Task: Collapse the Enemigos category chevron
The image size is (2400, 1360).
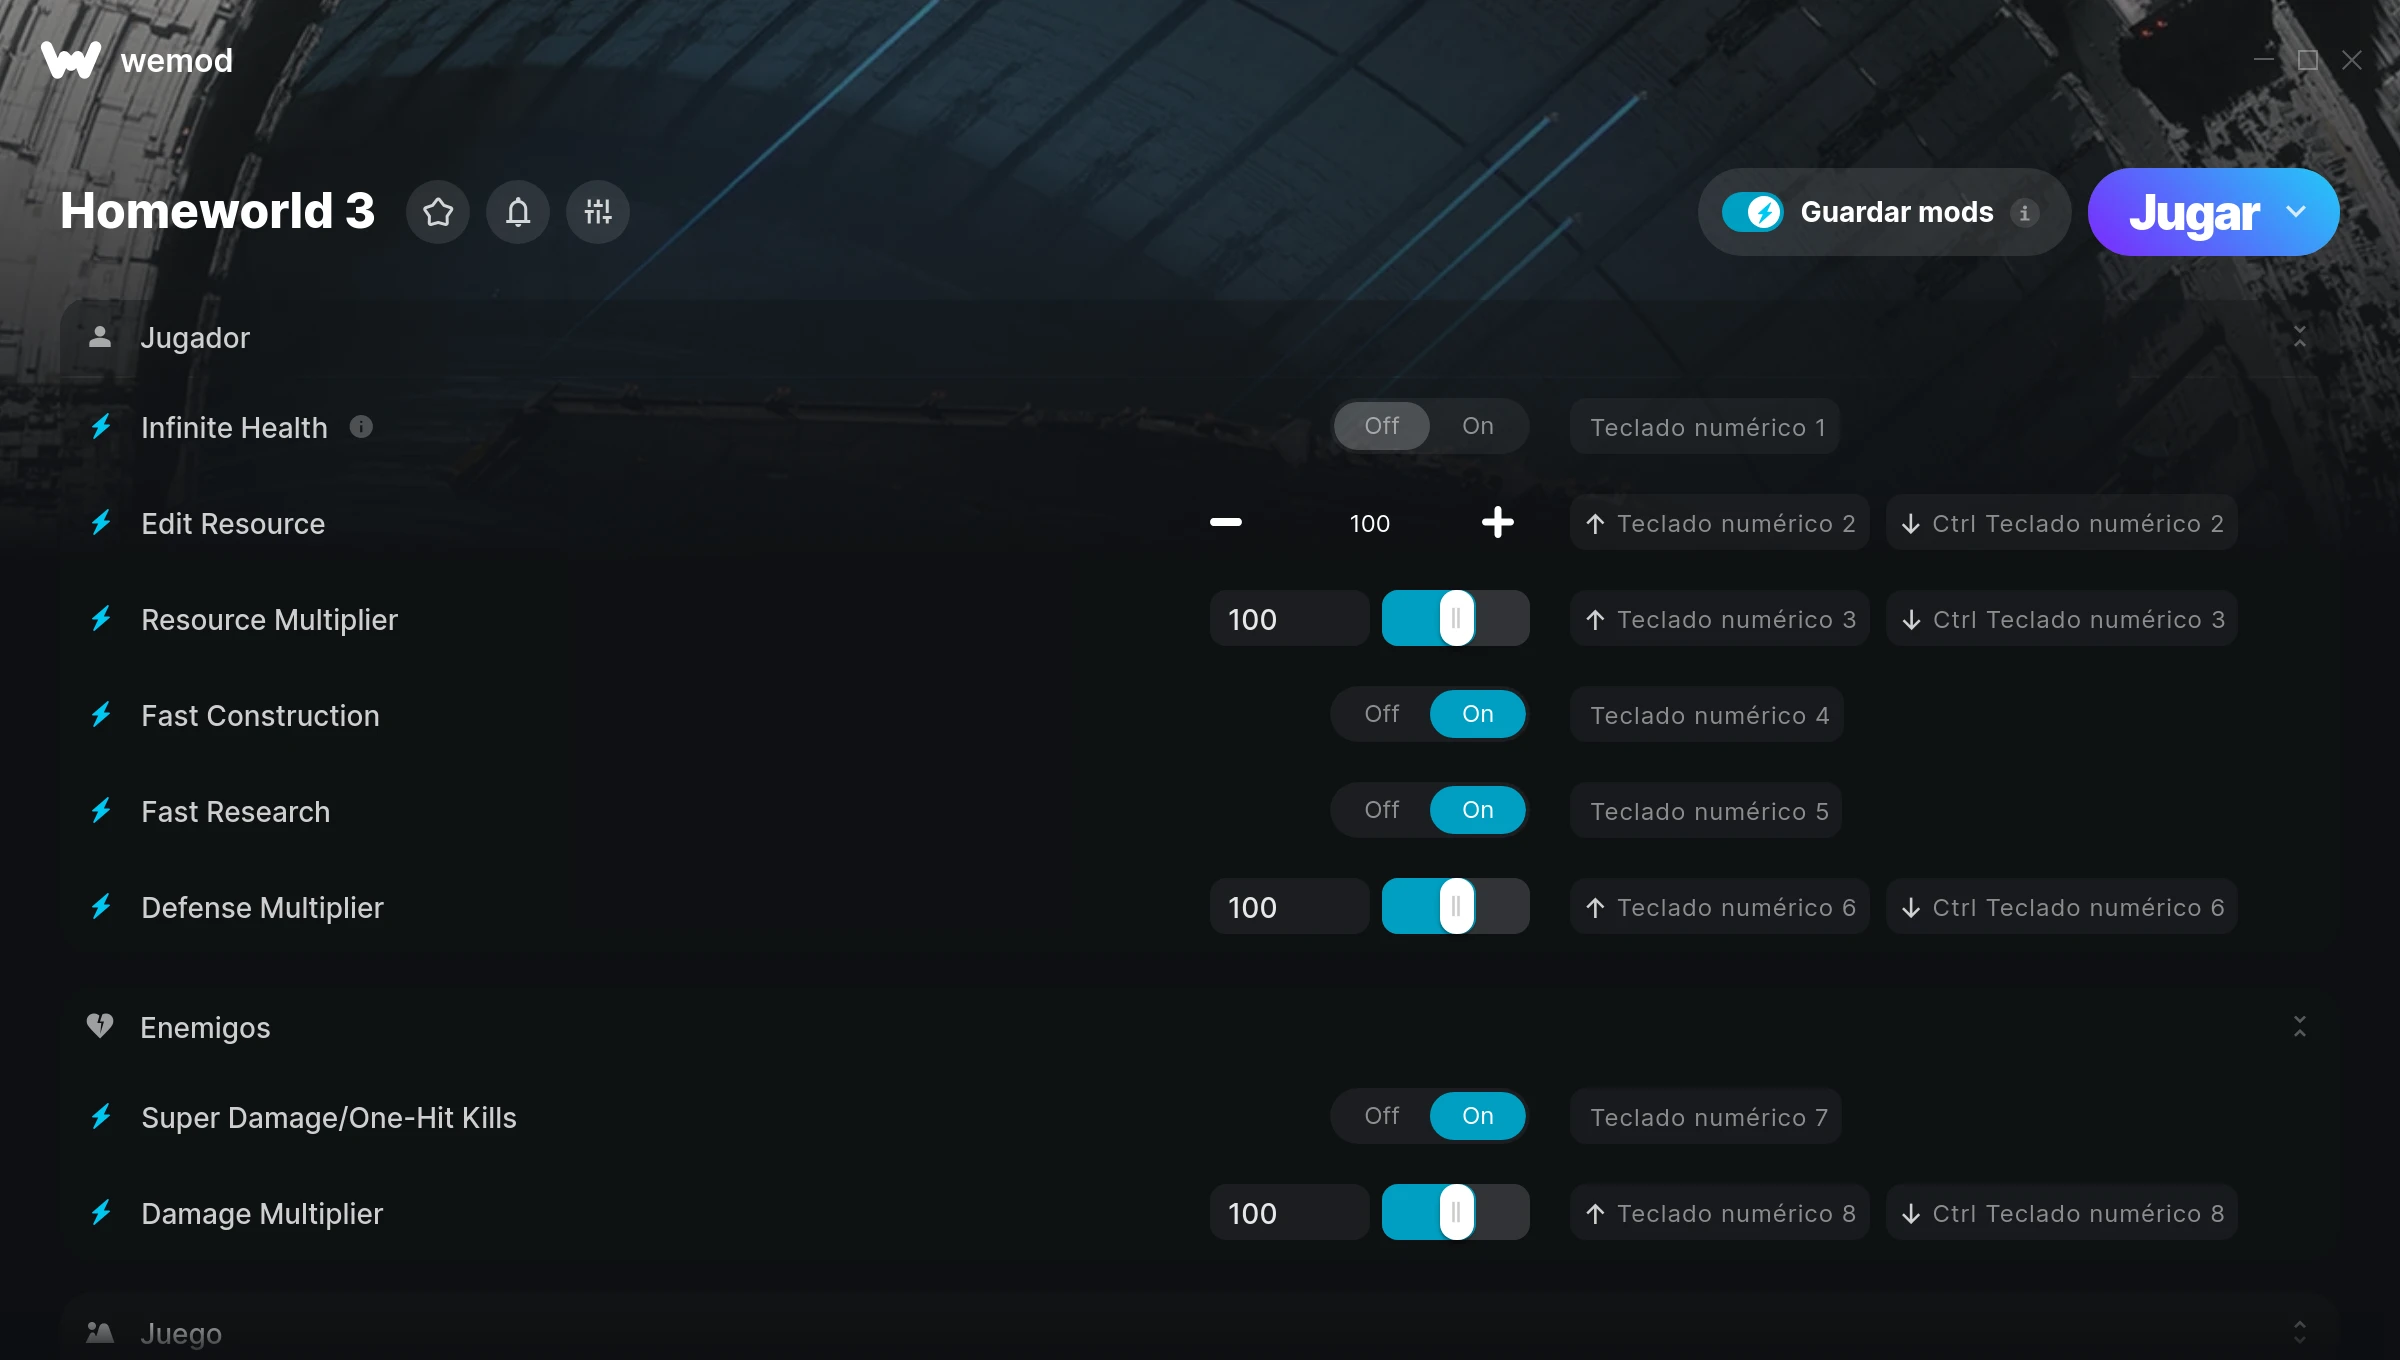Action: [x=2300, y=1027]
